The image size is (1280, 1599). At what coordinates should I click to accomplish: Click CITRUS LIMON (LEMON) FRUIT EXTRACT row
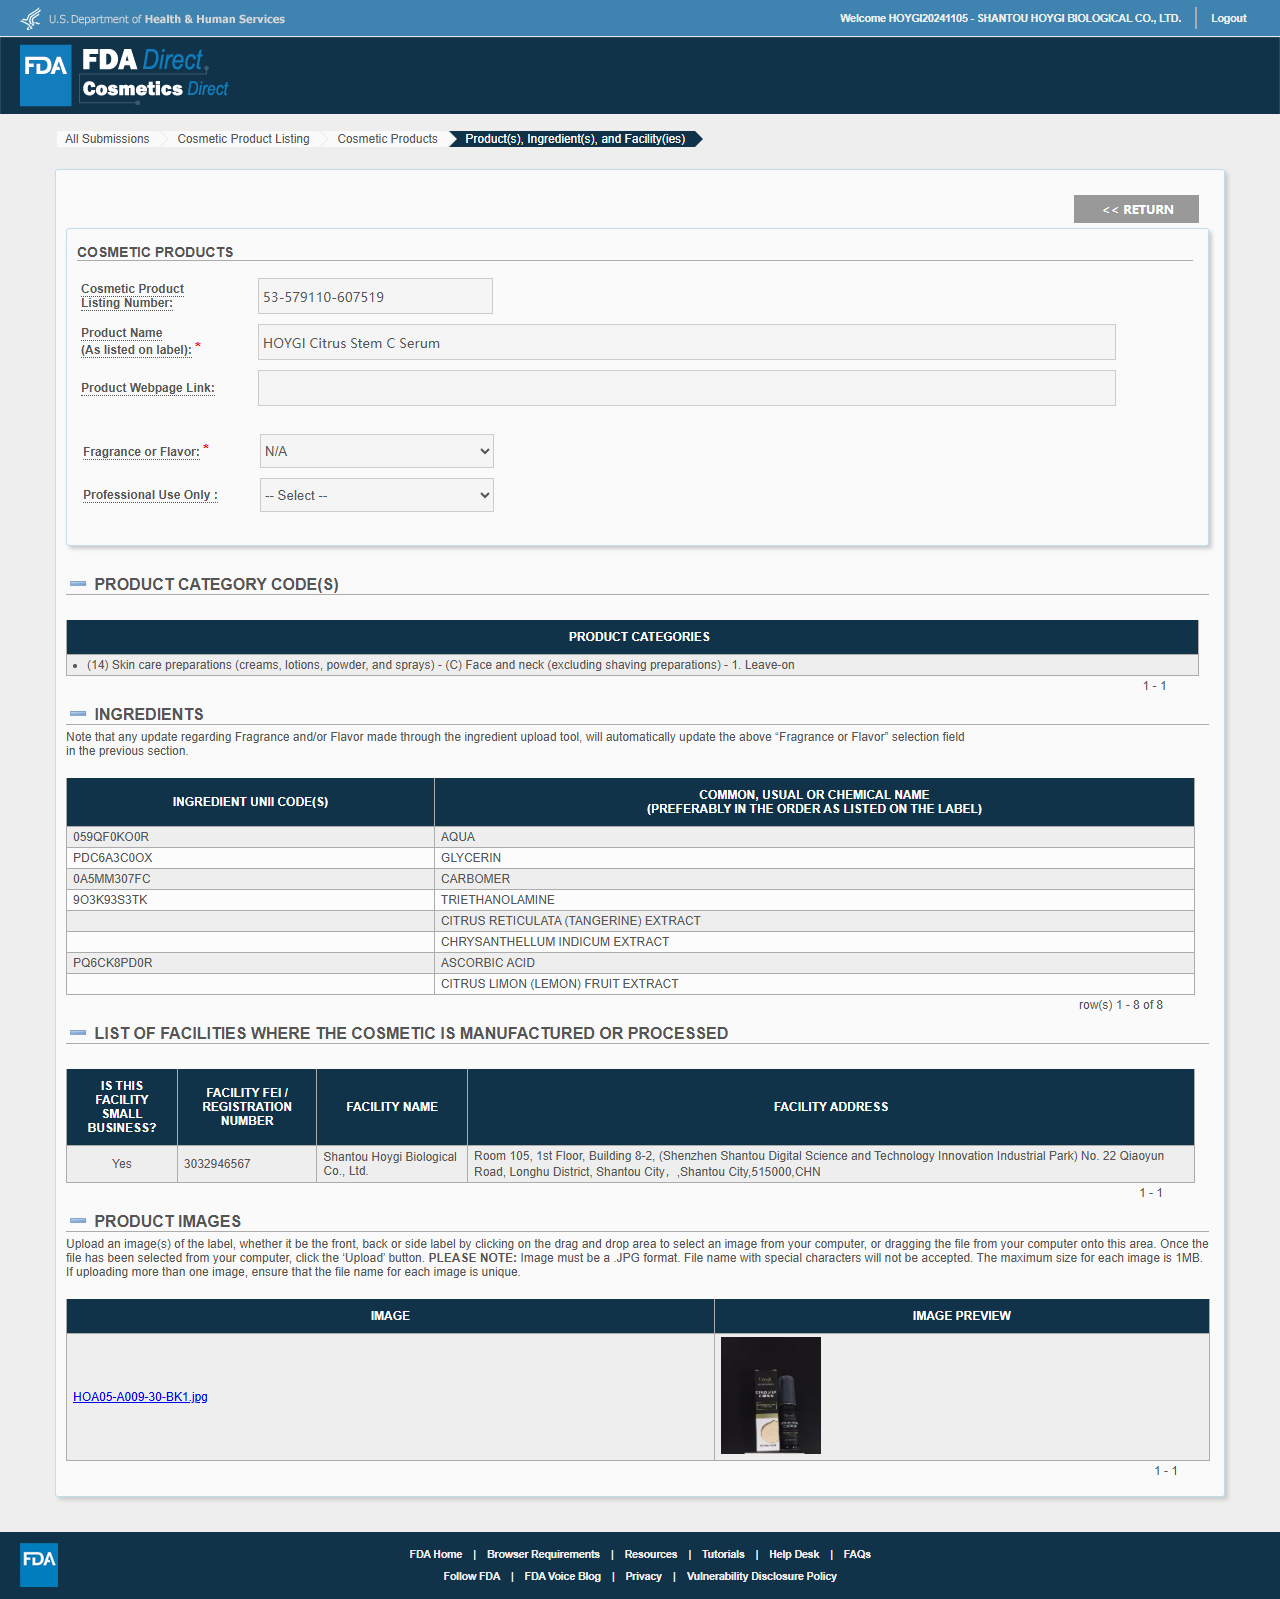630,984
